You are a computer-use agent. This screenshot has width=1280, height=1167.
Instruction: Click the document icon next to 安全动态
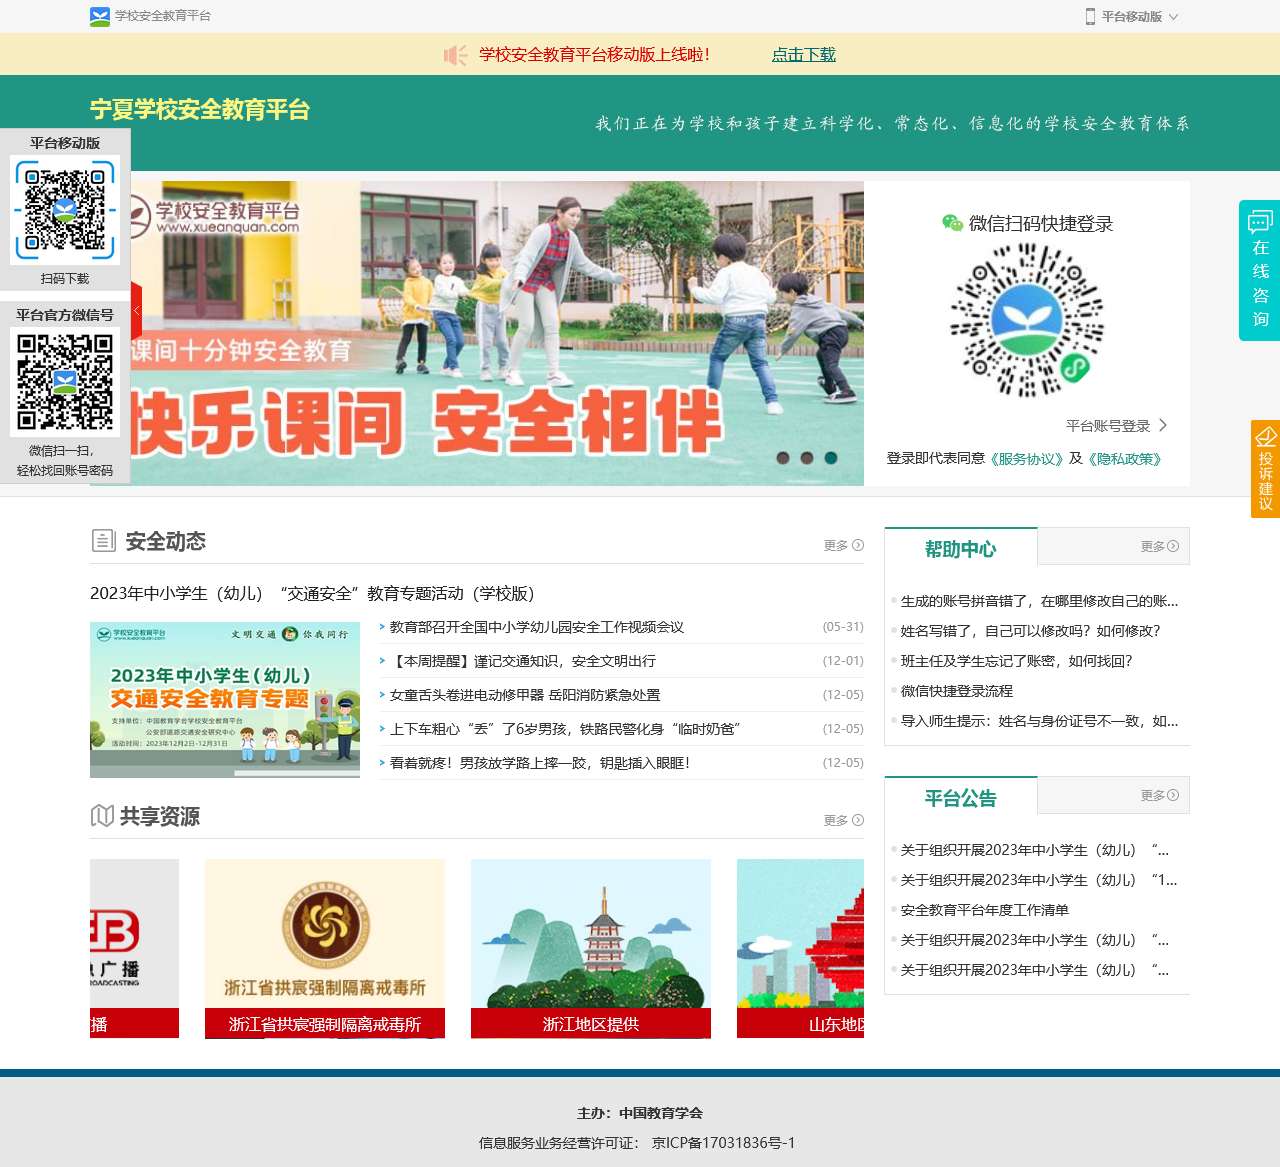(x=103, y=541)
